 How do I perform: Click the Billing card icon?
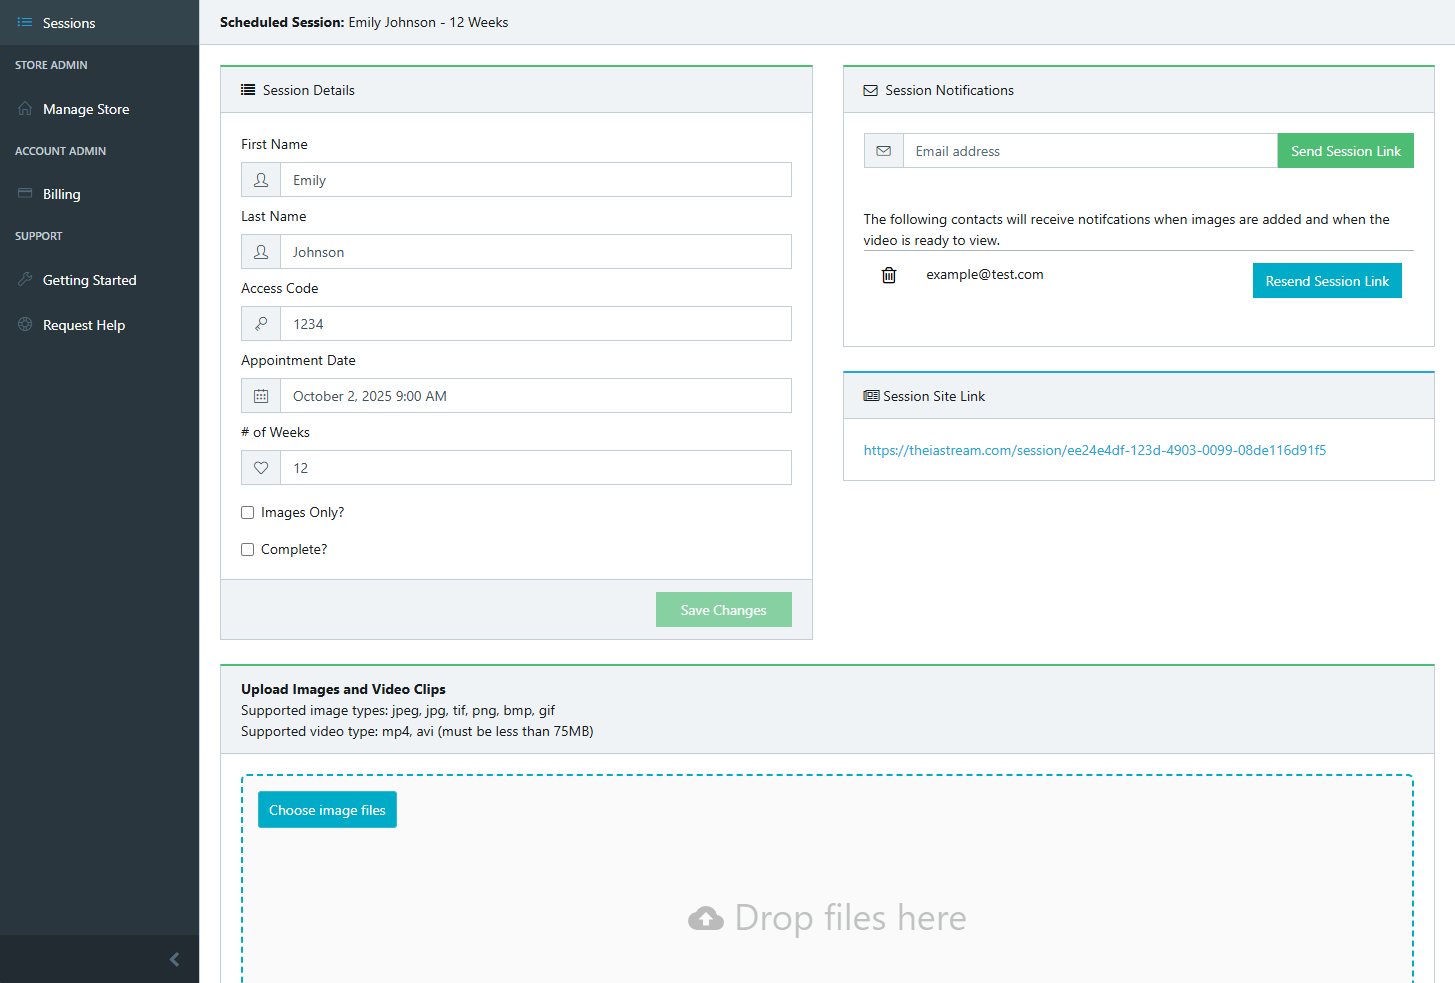24,193
